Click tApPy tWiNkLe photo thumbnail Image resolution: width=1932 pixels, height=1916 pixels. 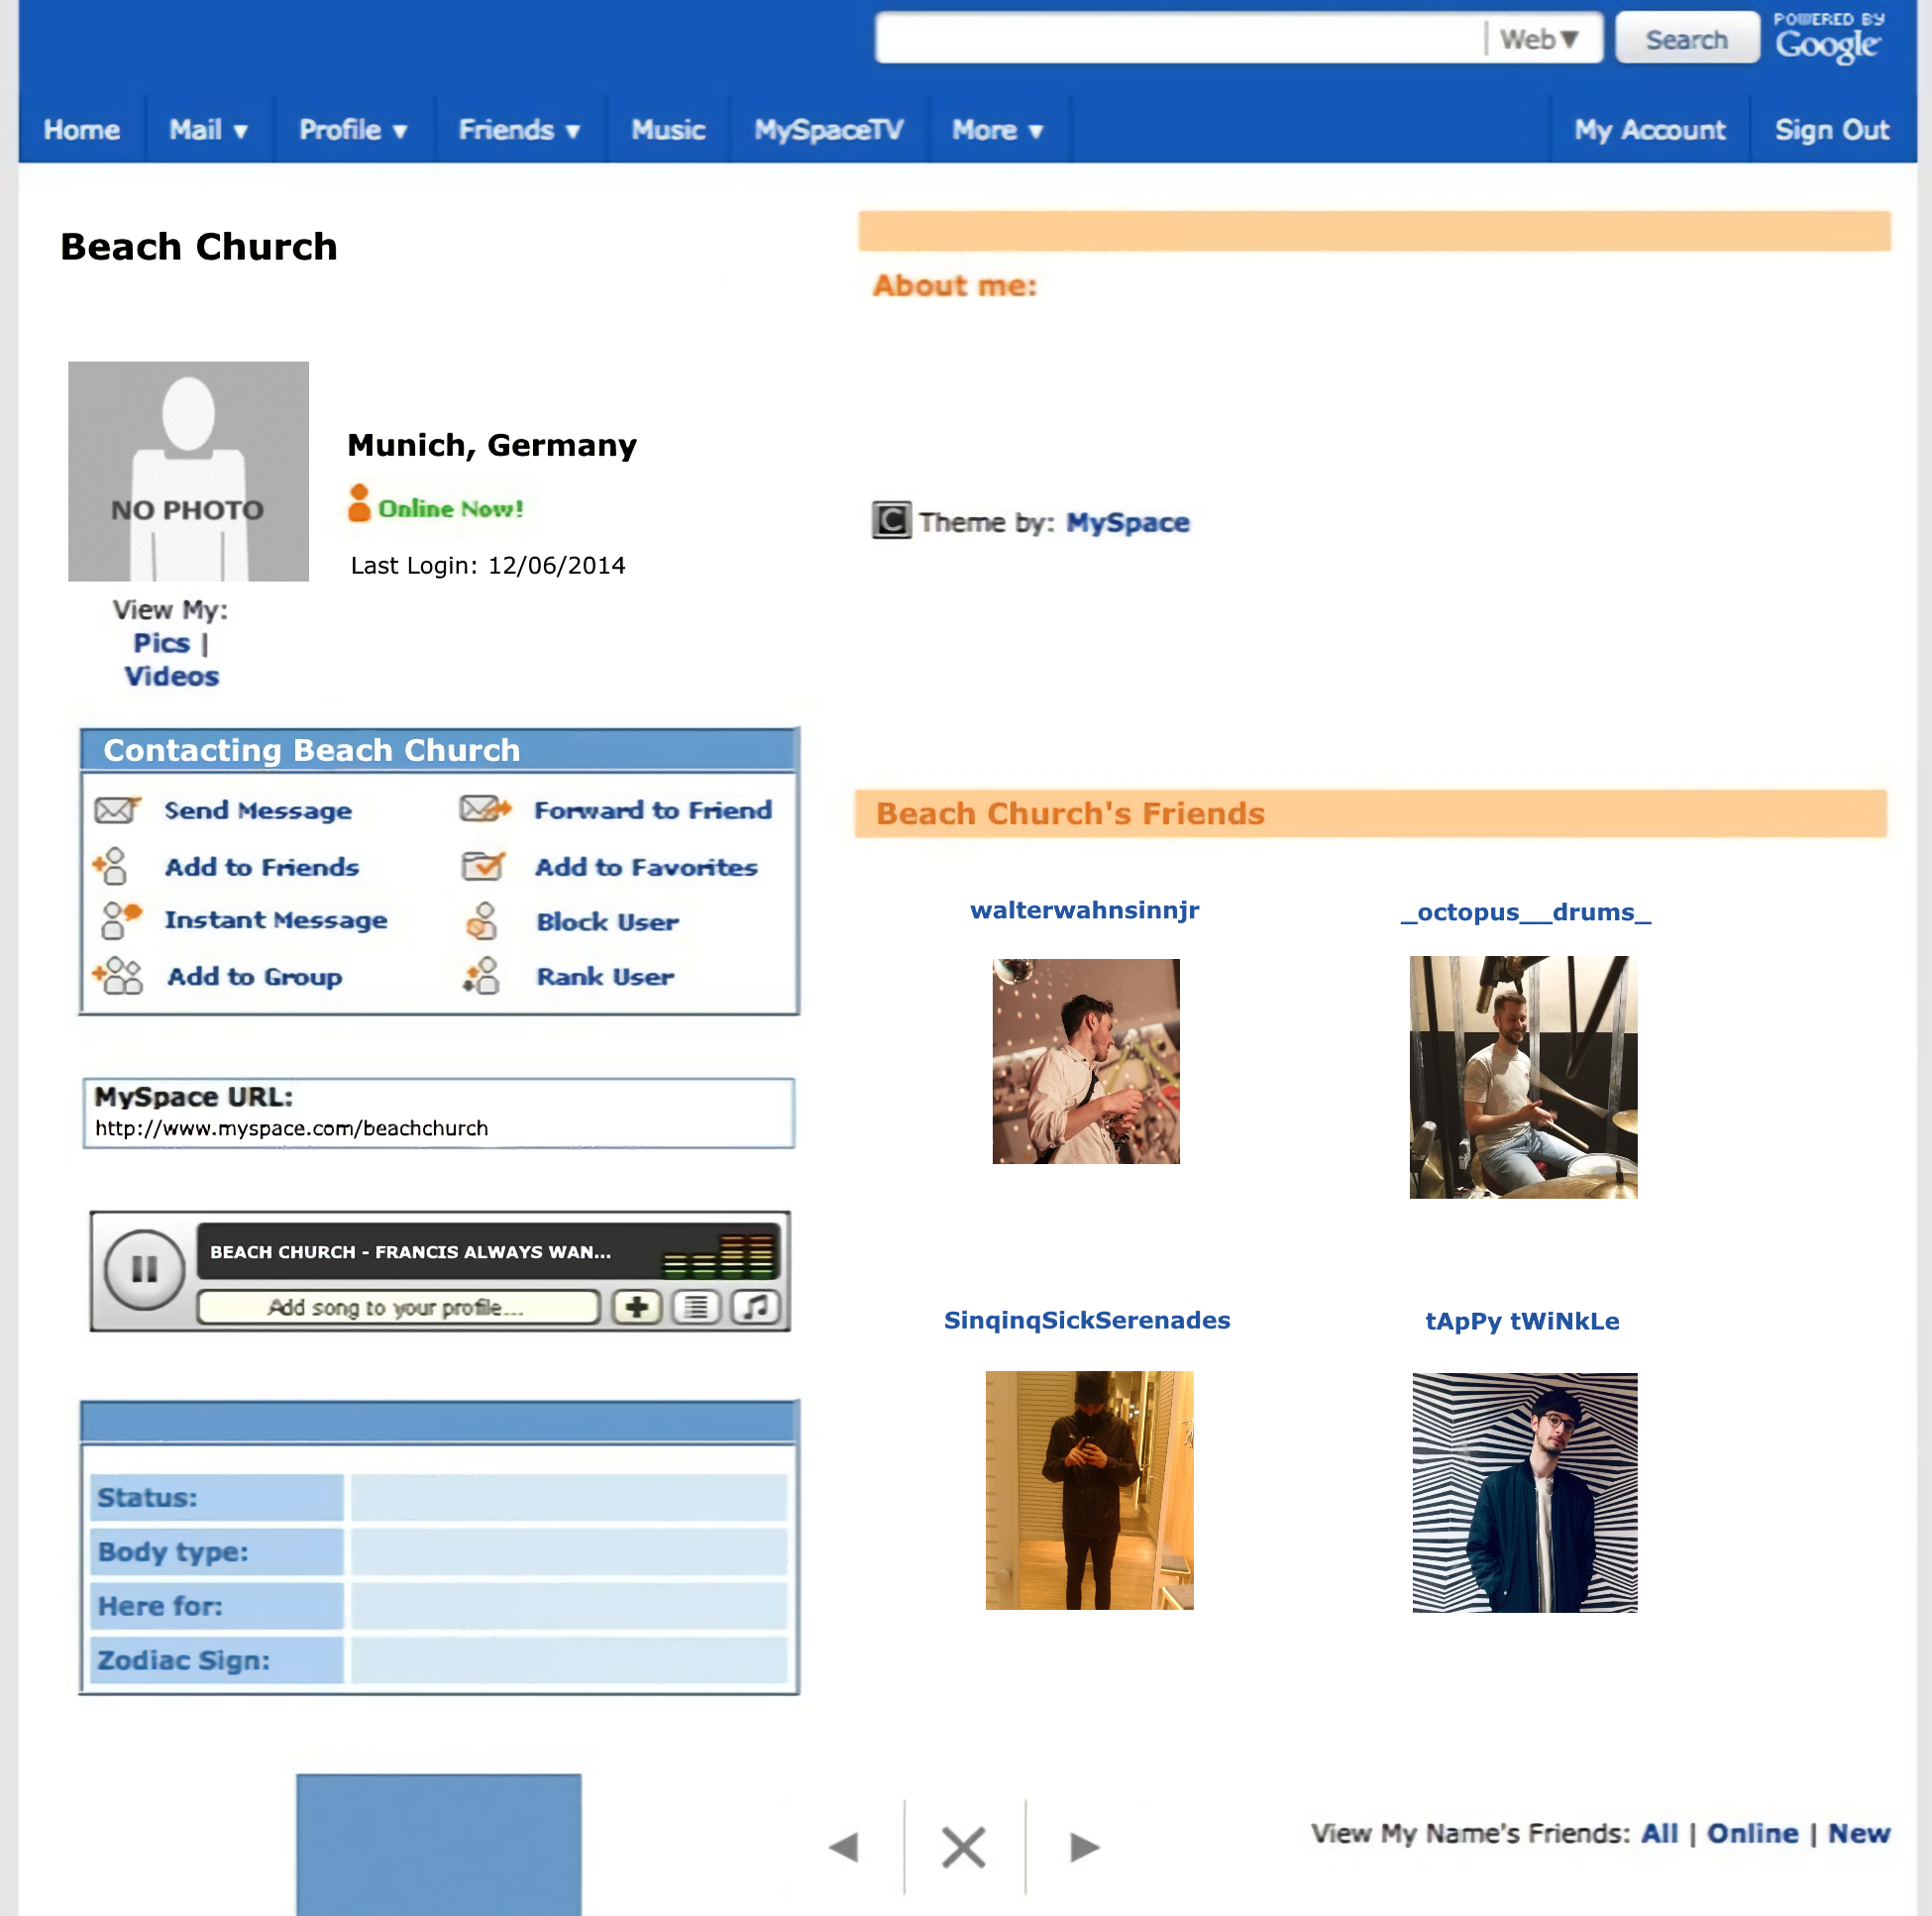[x=1524, y=1492]
